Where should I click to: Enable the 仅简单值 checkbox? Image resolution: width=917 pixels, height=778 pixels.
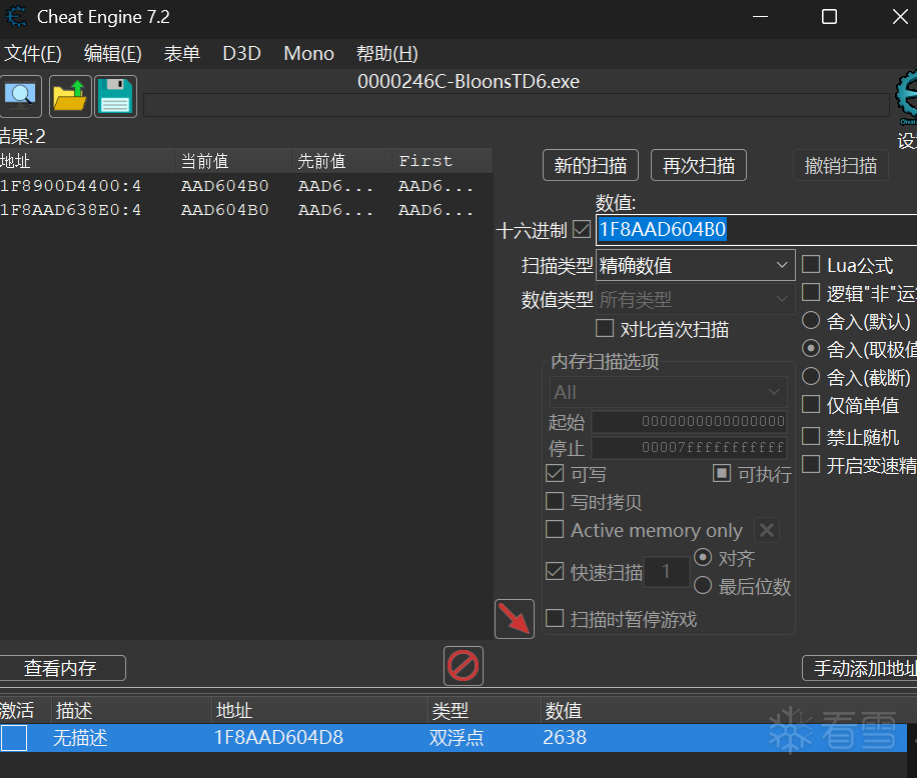(x=811, y=404)
